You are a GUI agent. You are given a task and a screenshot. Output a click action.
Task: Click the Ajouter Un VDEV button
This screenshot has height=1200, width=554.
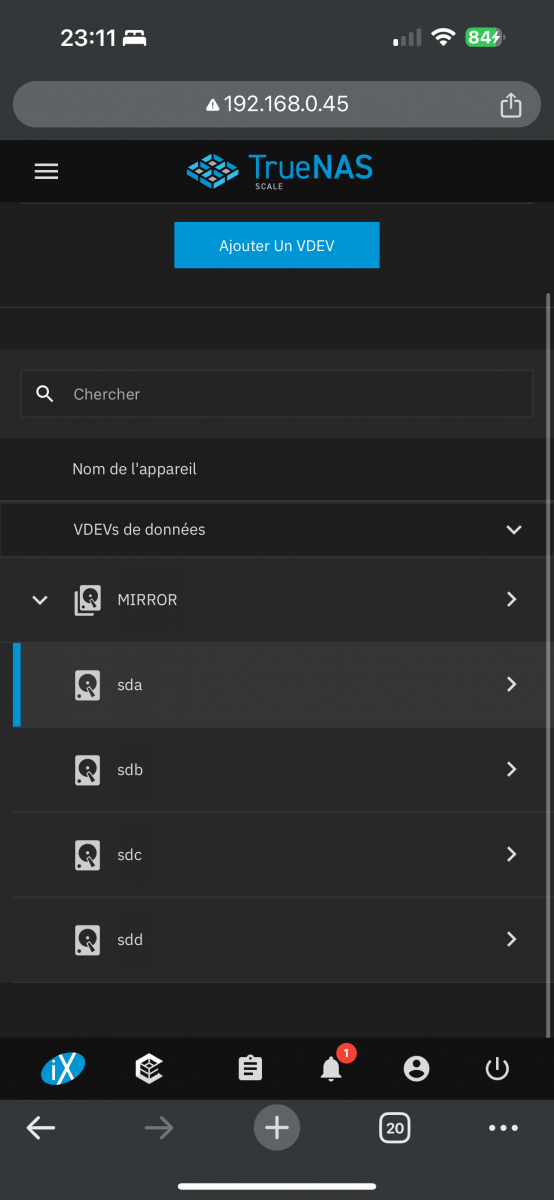(x=277, y=245)
